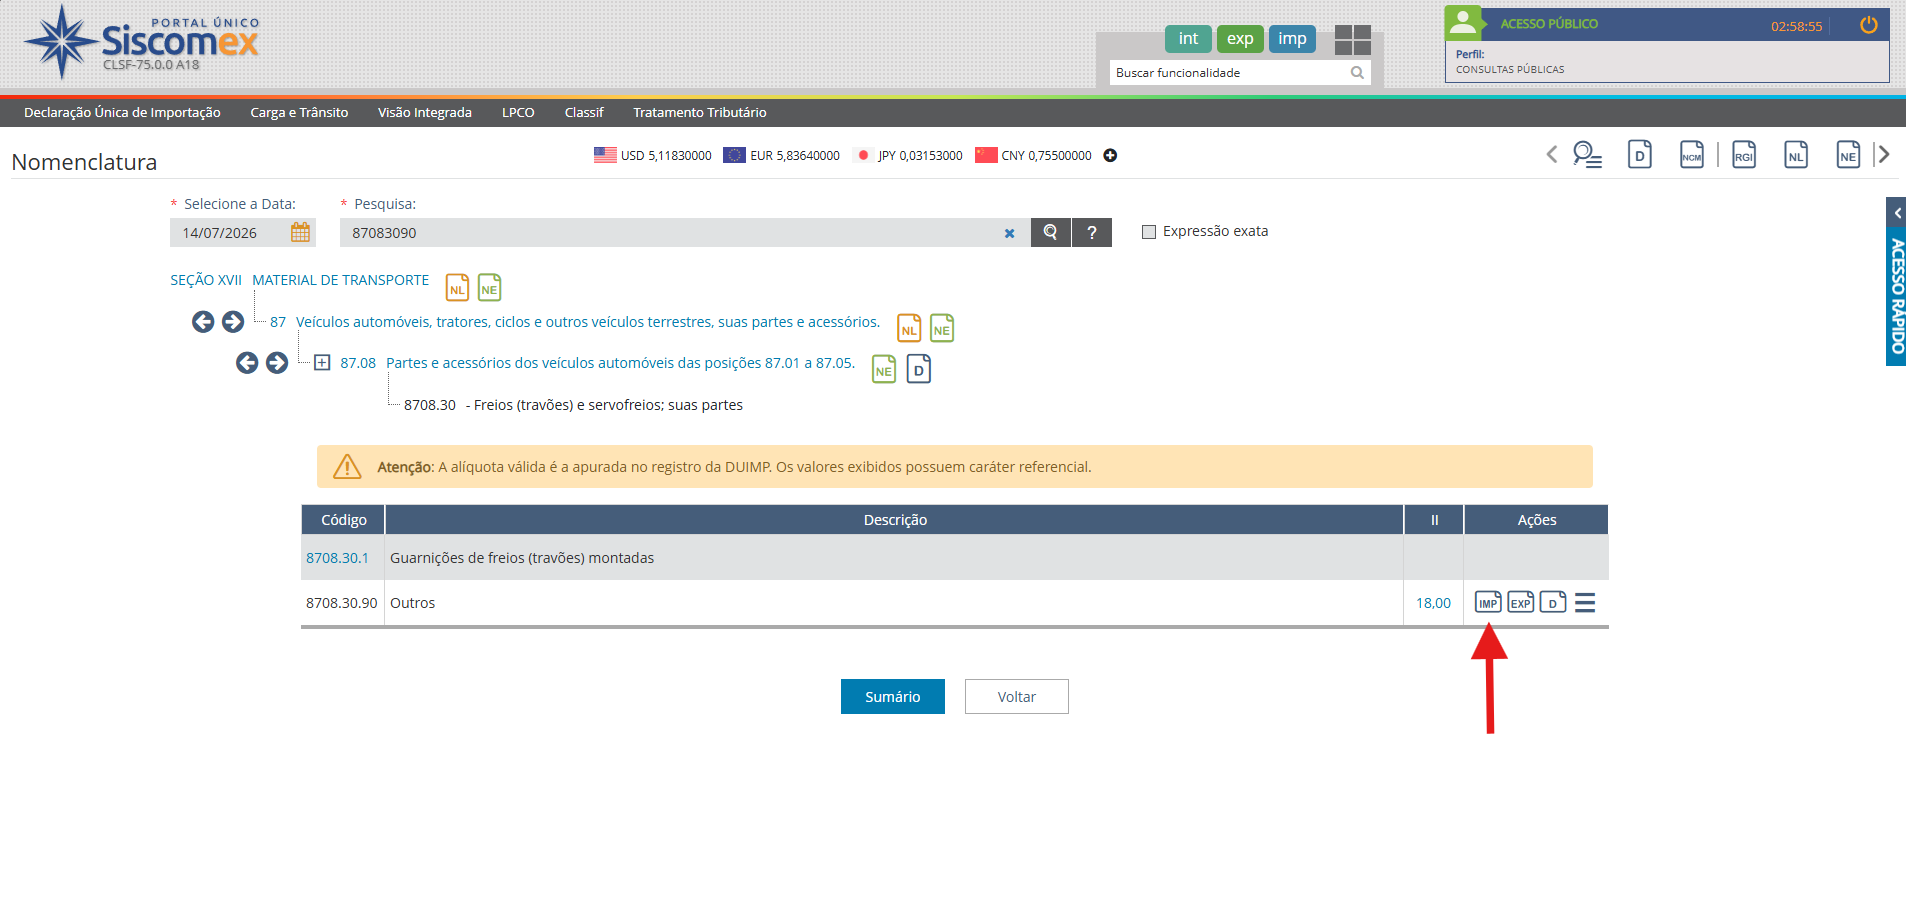Click the Sumário button
This screenshot has width=1906, height=911.
click(893, 697)
